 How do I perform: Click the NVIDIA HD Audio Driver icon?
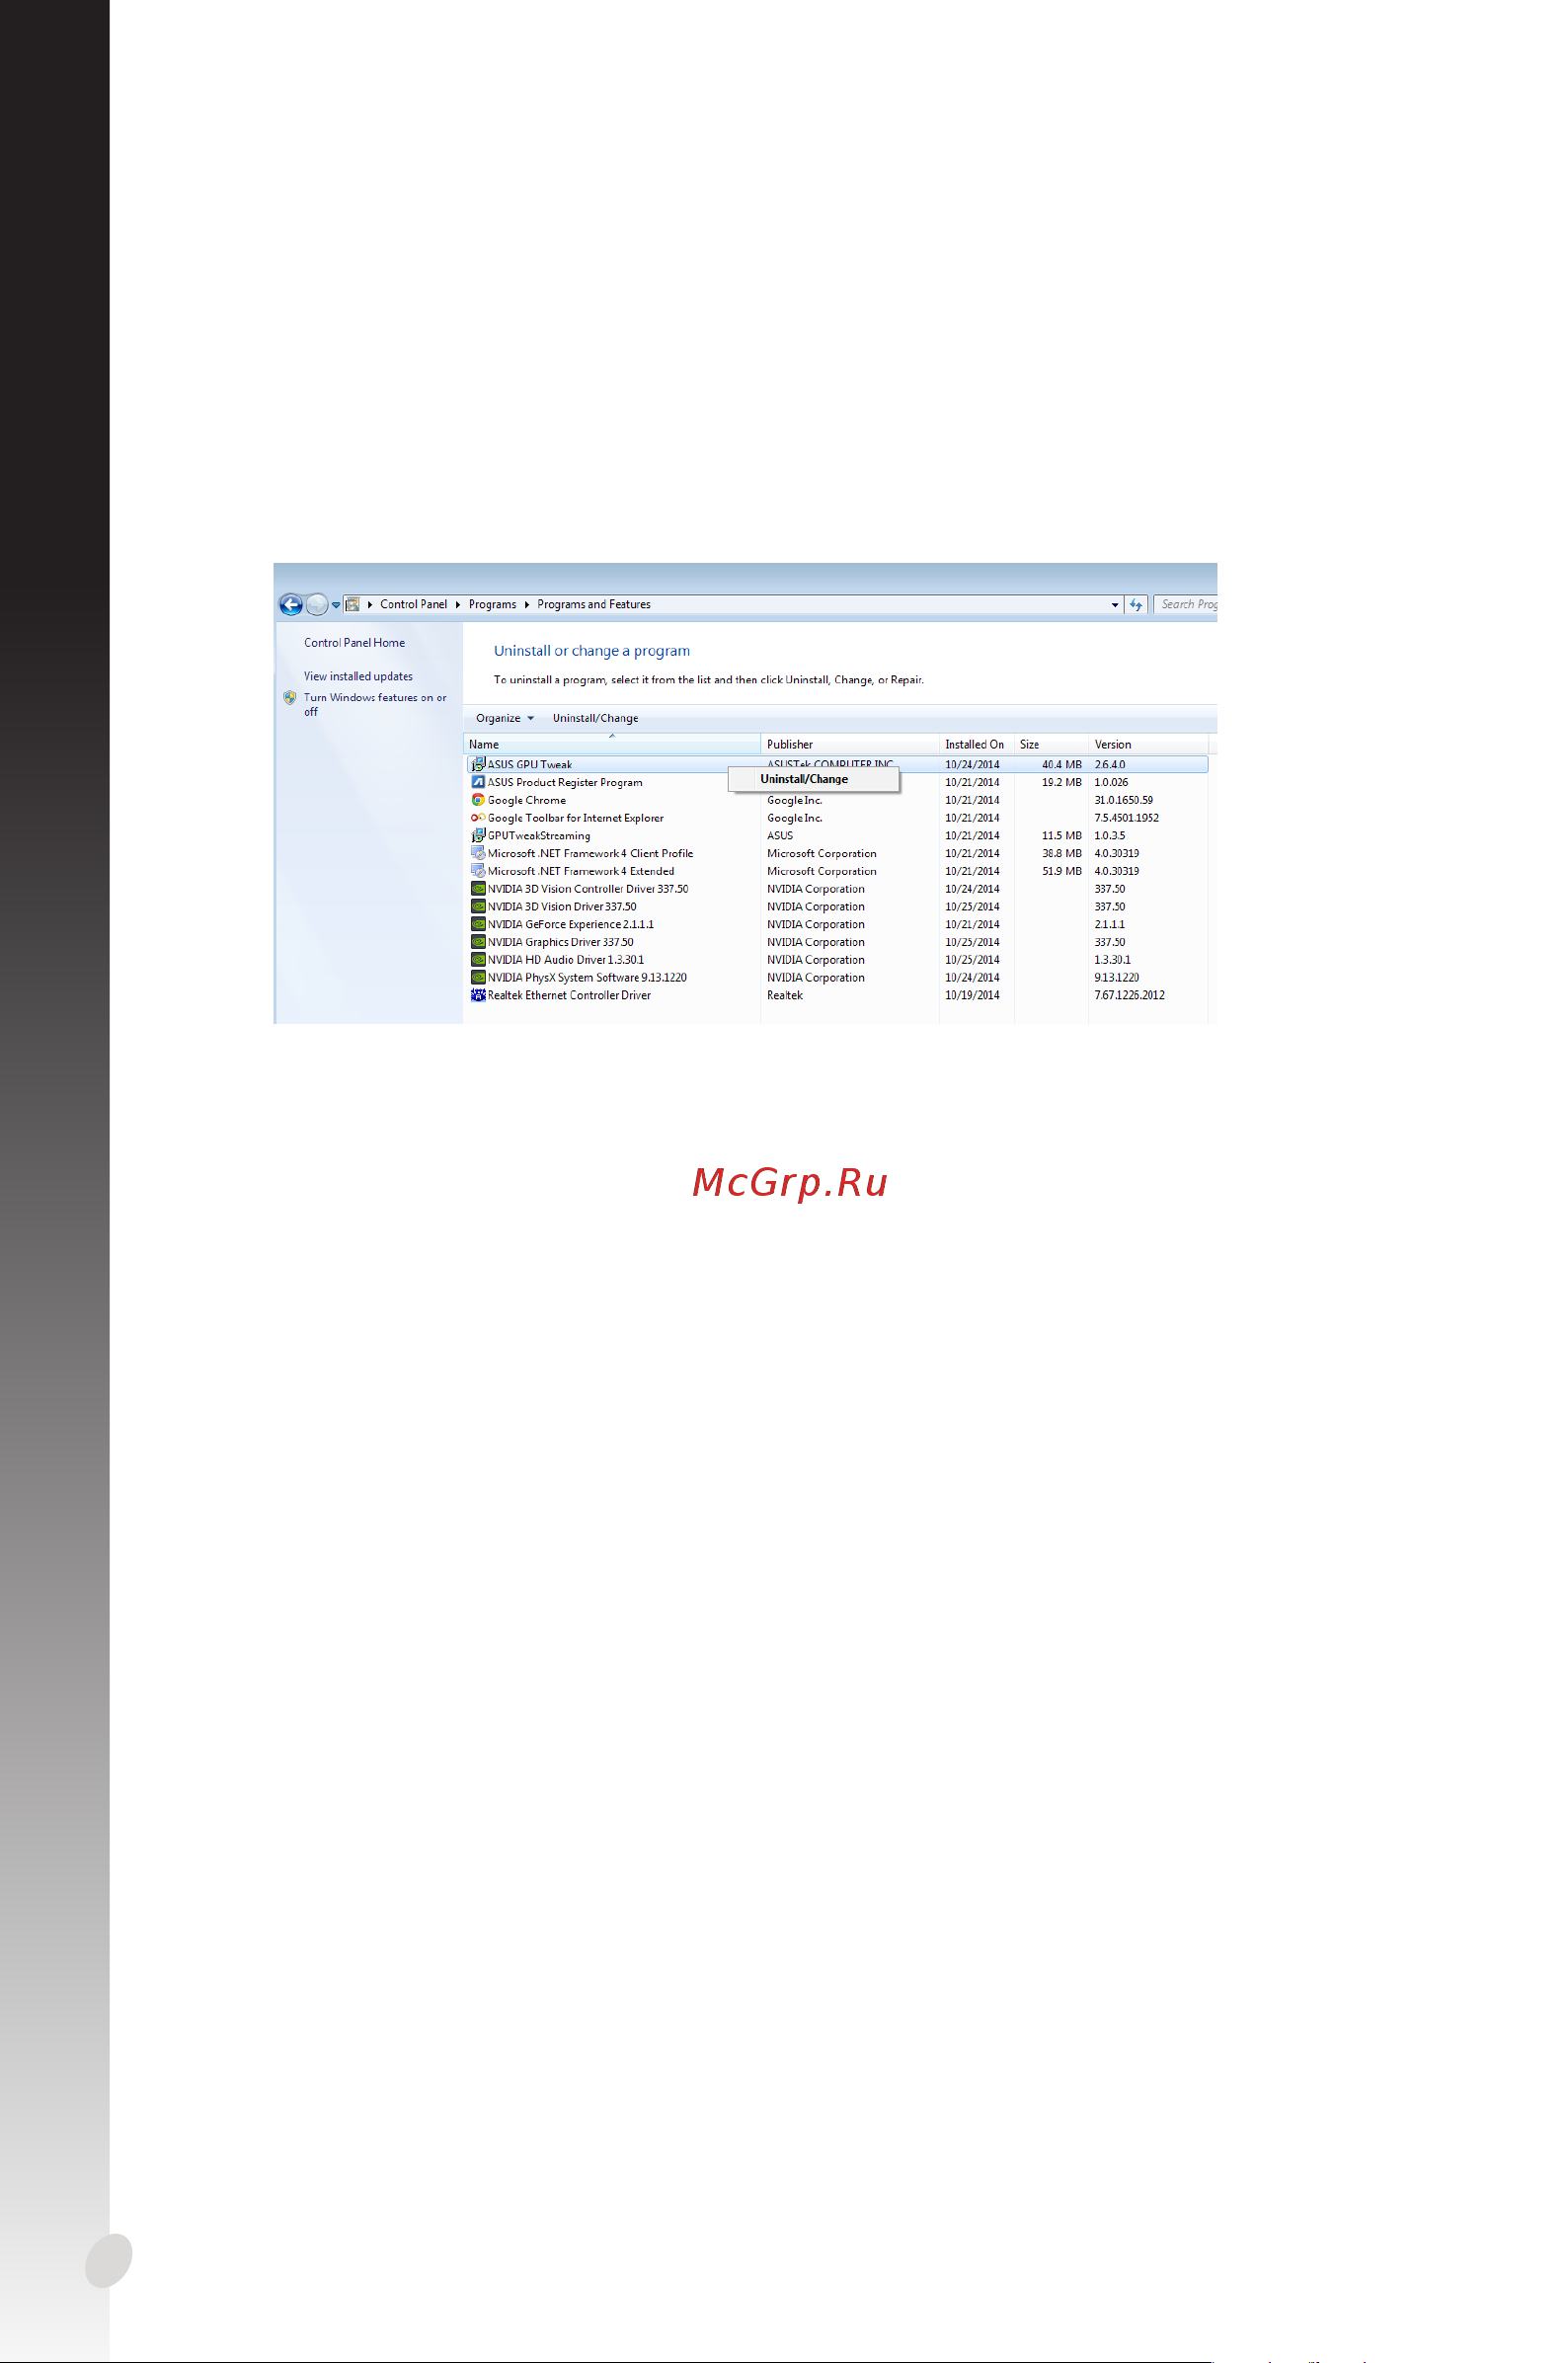pos(478,960)
